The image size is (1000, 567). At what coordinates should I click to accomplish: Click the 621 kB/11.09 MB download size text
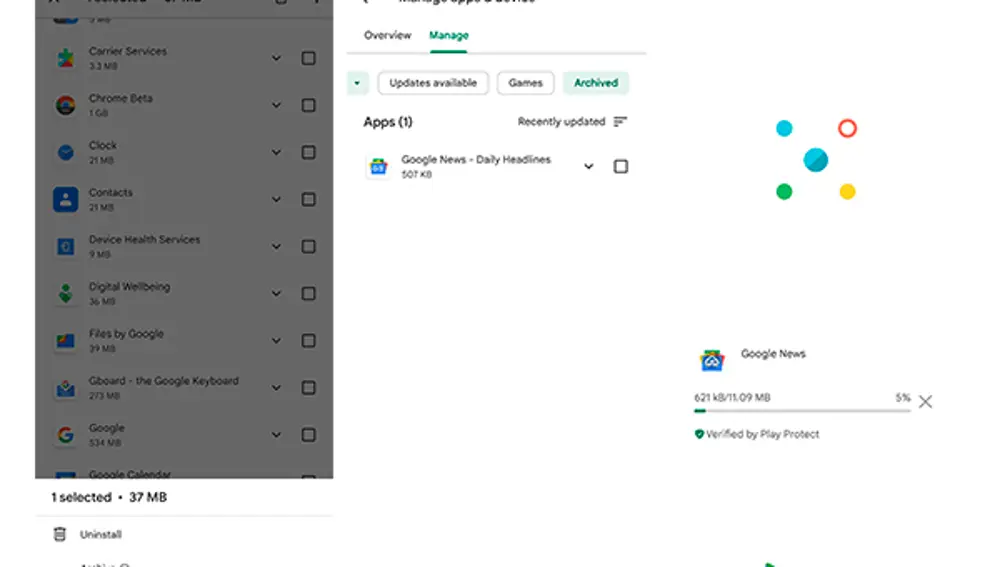[732, 397]
